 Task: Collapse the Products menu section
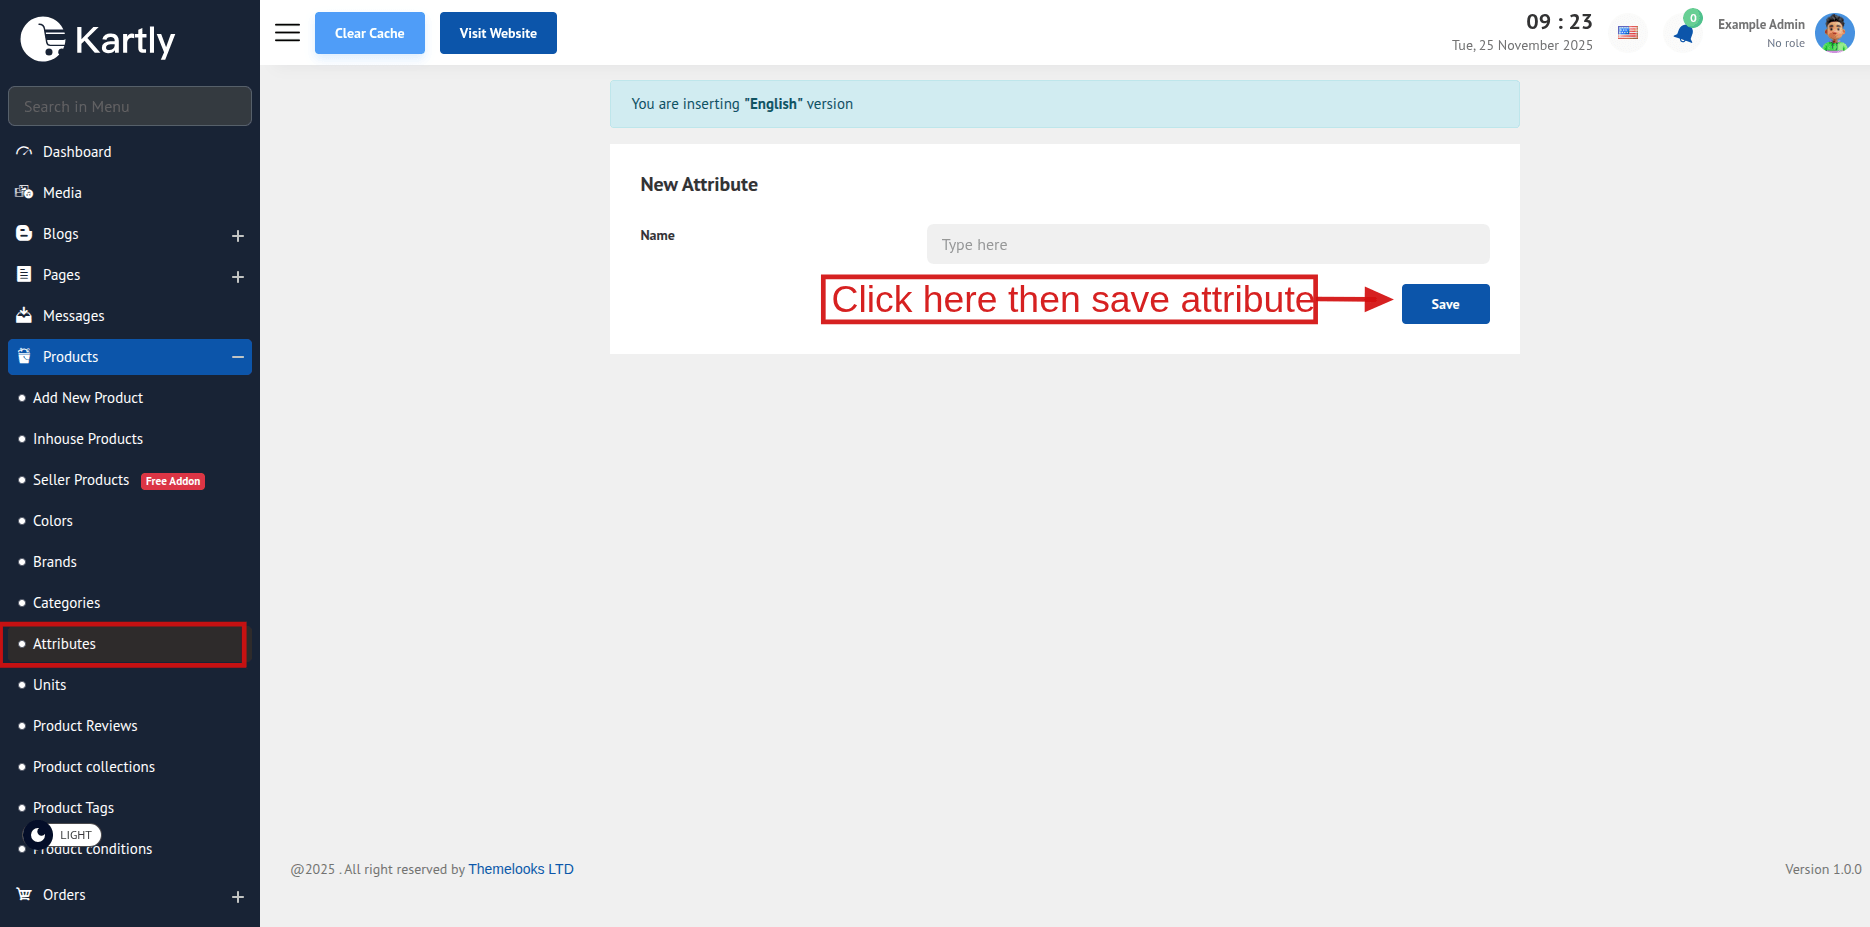[x=238, y=357]
